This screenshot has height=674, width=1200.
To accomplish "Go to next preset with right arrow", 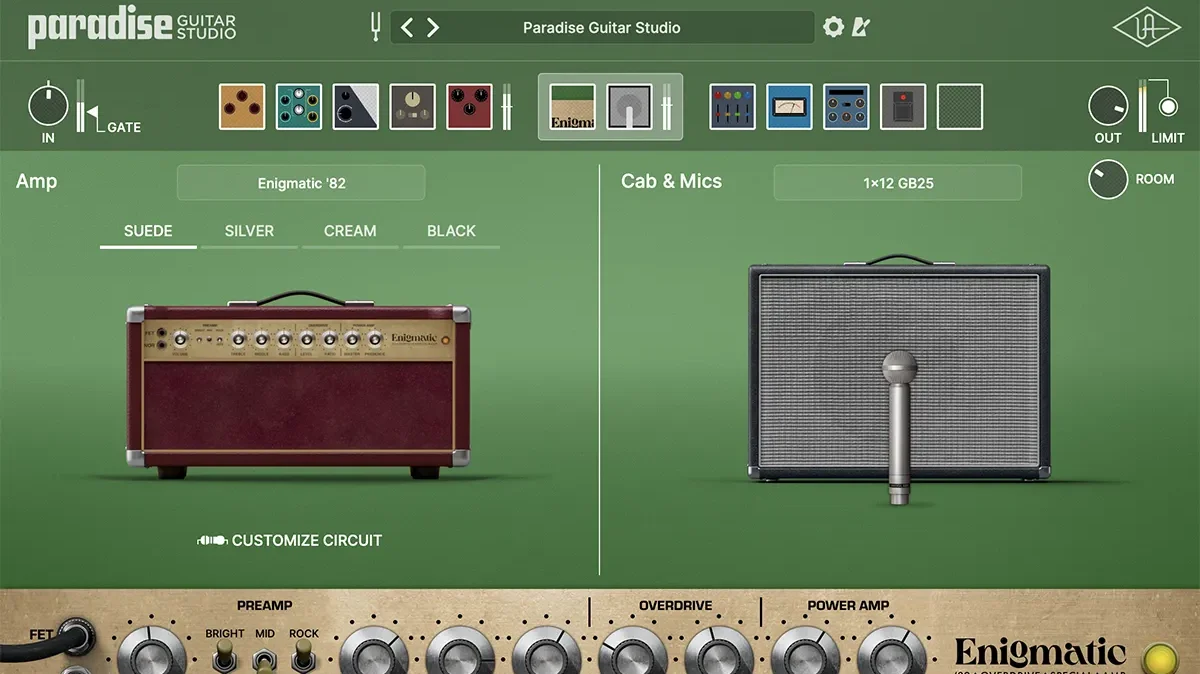I will (433, 28).
